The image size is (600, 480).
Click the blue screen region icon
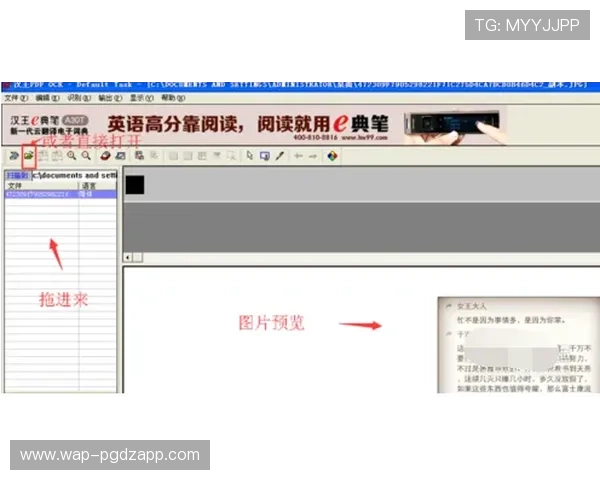coord(264,156)
